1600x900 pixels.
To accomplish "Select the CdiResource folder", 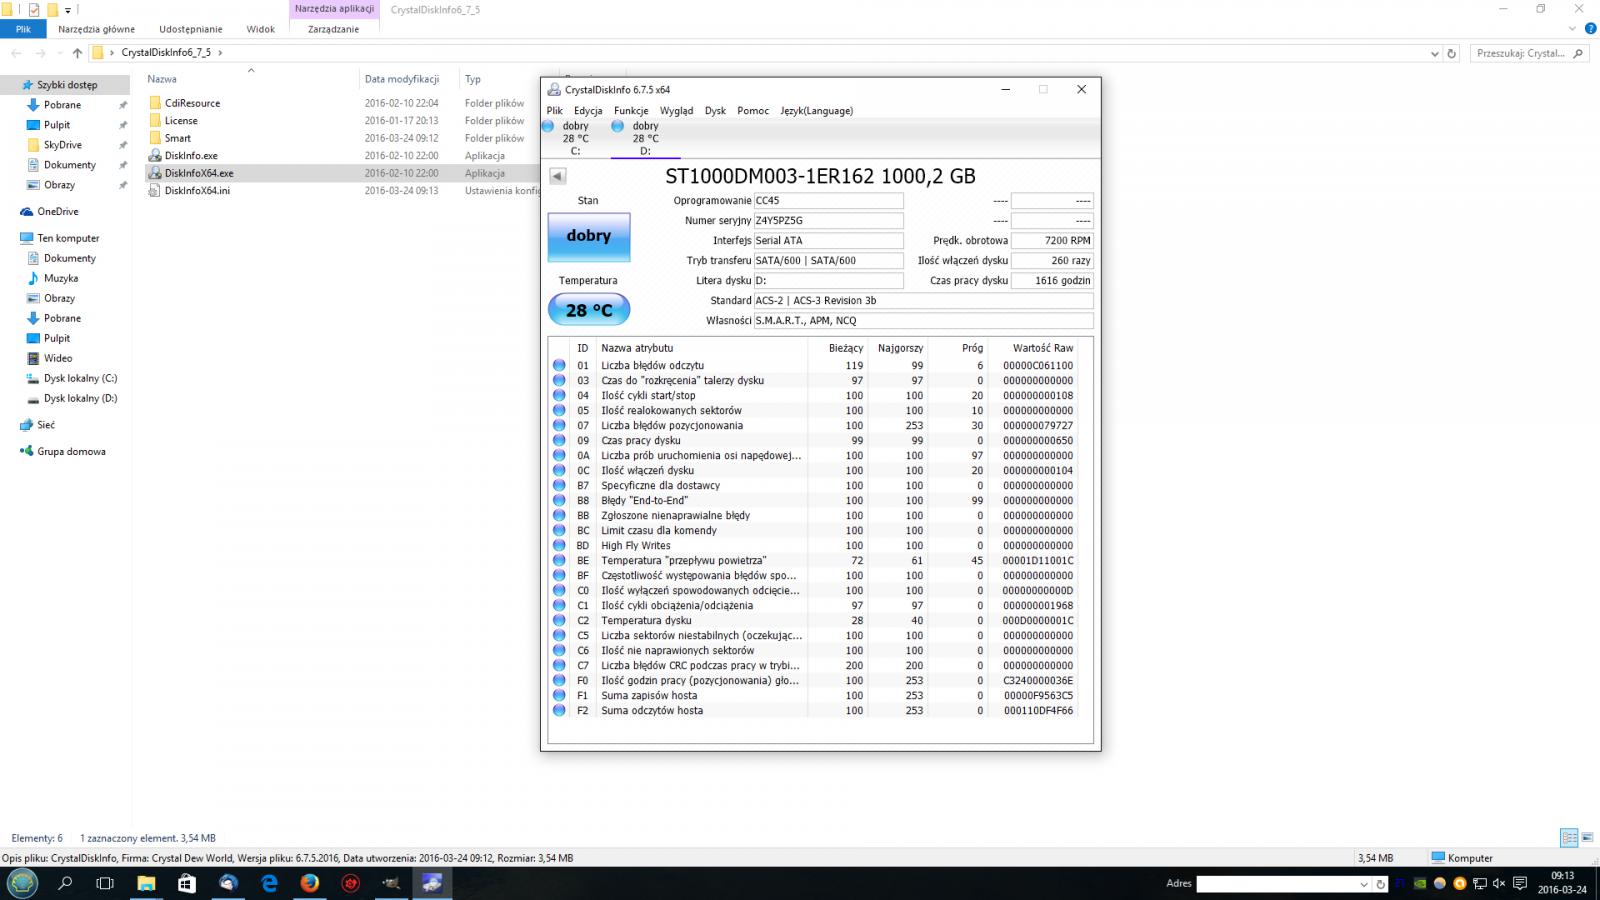I will point(192,103).
